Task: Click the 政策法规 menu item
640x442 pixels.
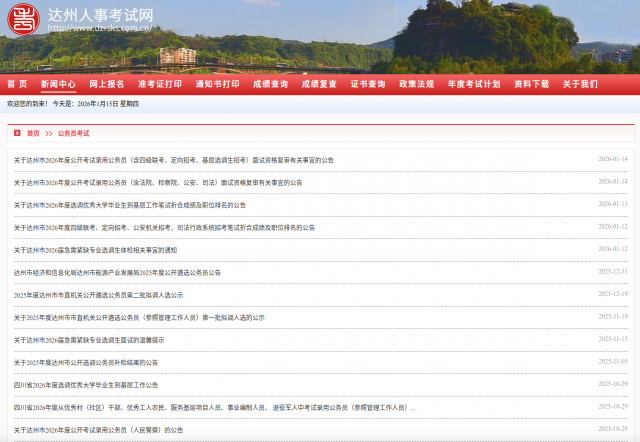Action: [x=417, y=84]
